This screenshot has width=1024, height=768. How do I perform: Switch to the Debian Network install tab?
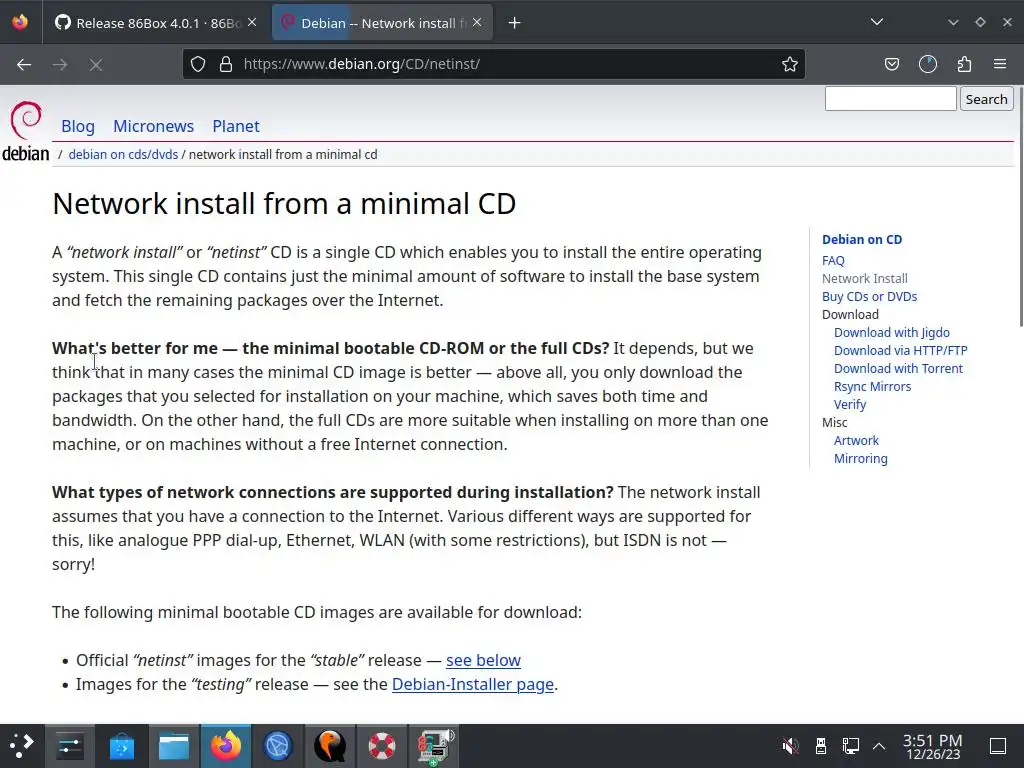click(382, 24)
